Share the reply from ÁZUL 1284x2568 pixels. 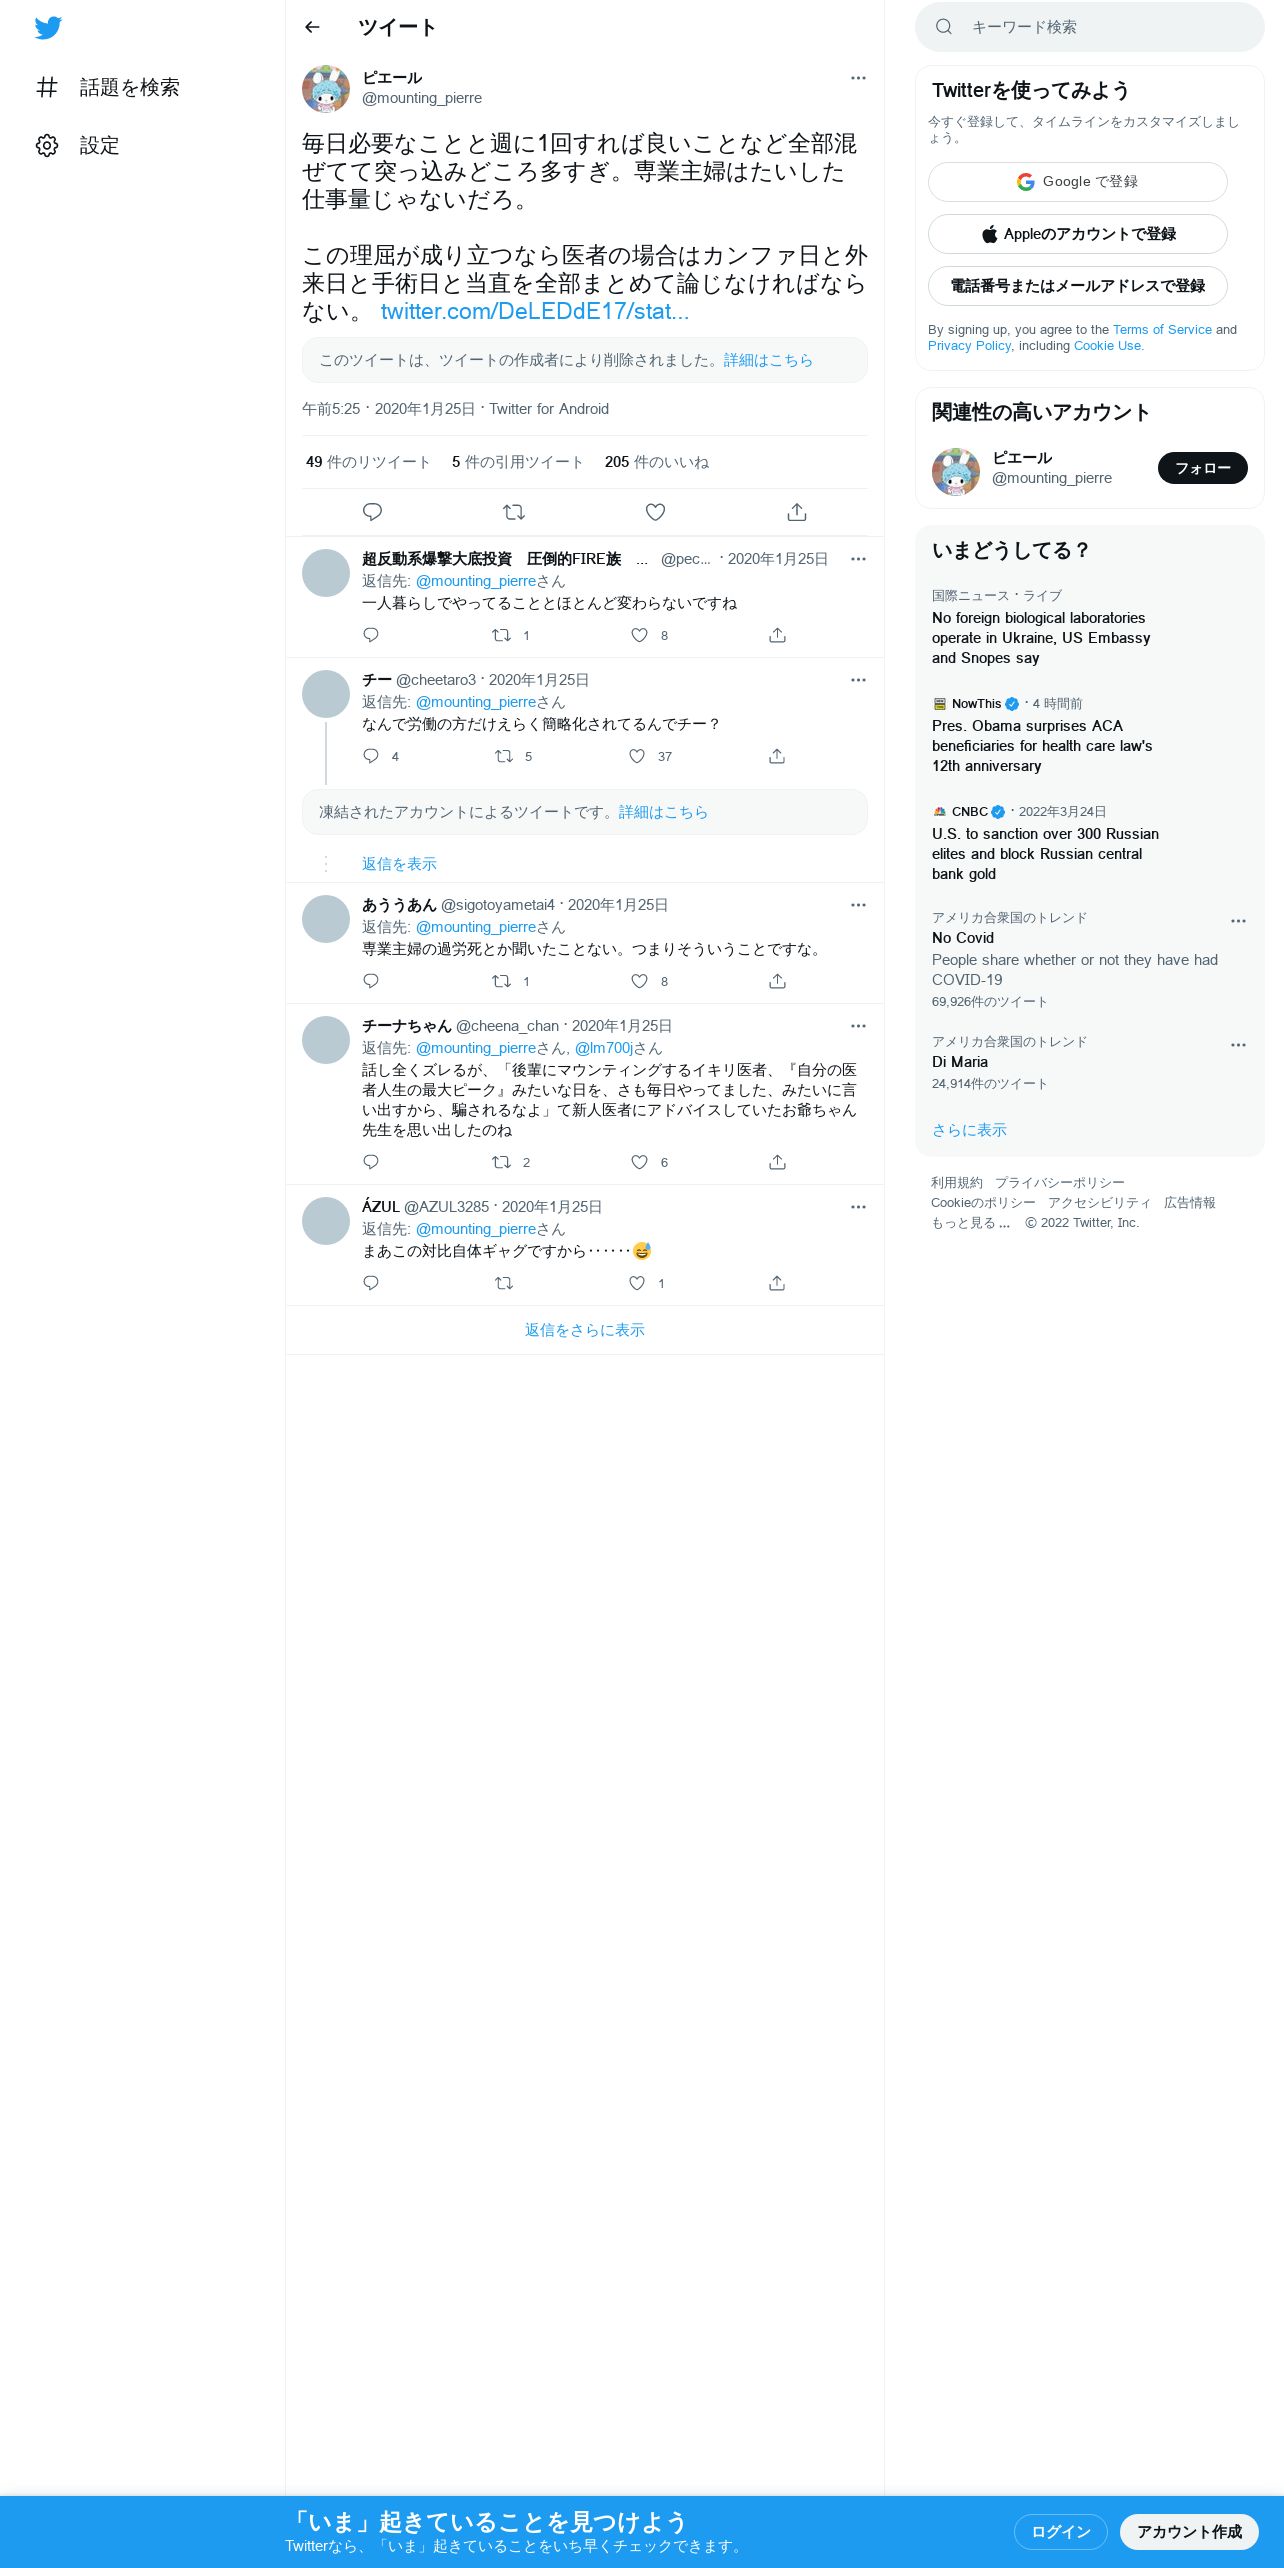click(777, 1283)
